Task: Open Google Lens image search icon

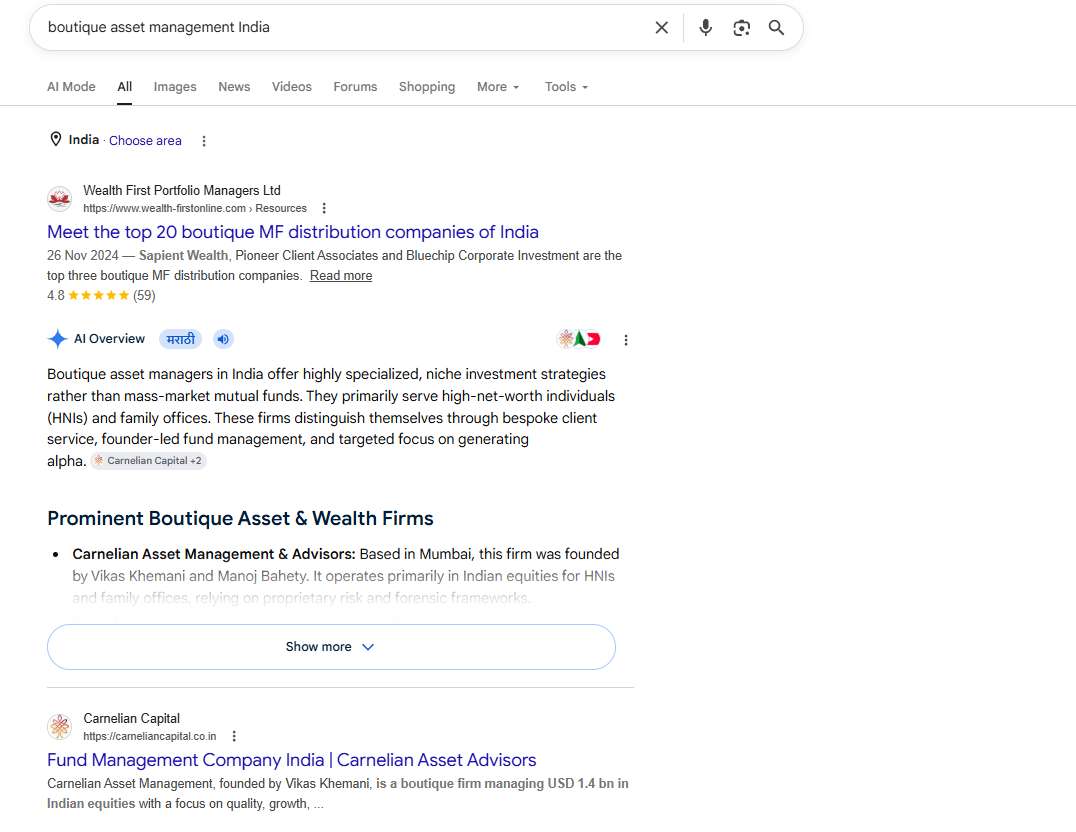Action: pyautogui.click(x=741, y=27)
